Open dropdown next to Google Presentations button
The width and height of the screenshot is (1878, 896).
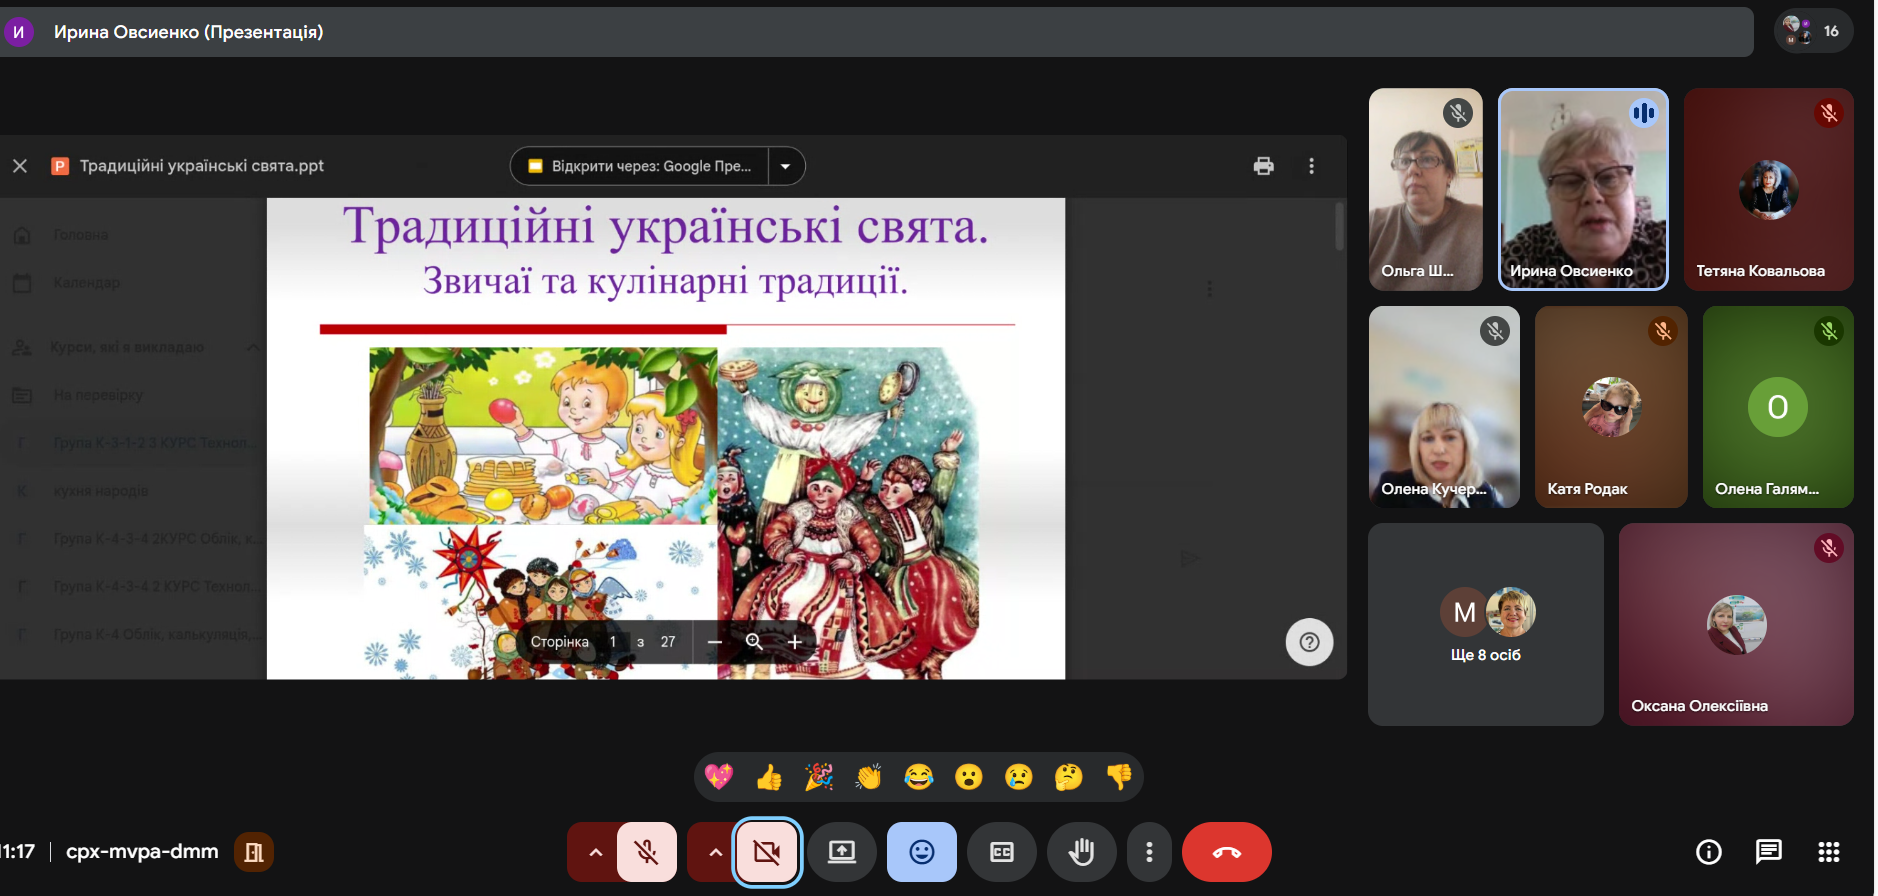coord(786,166)
